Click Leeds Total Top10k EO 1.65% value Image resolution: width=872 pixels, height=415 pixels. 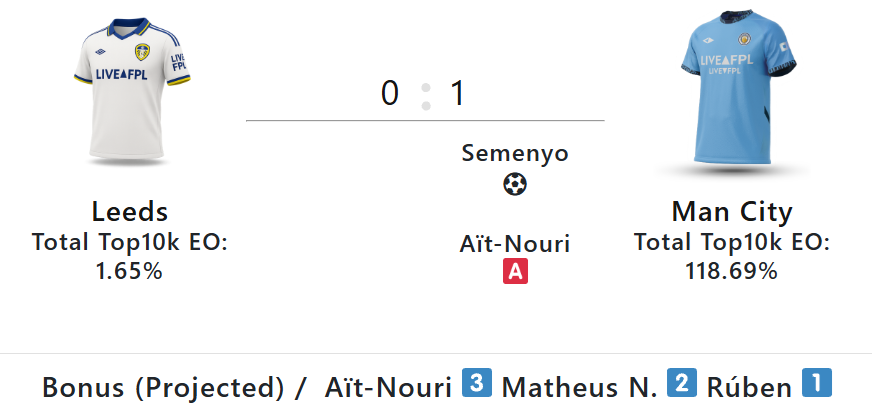pyautogui.click(x=130, y=270)
